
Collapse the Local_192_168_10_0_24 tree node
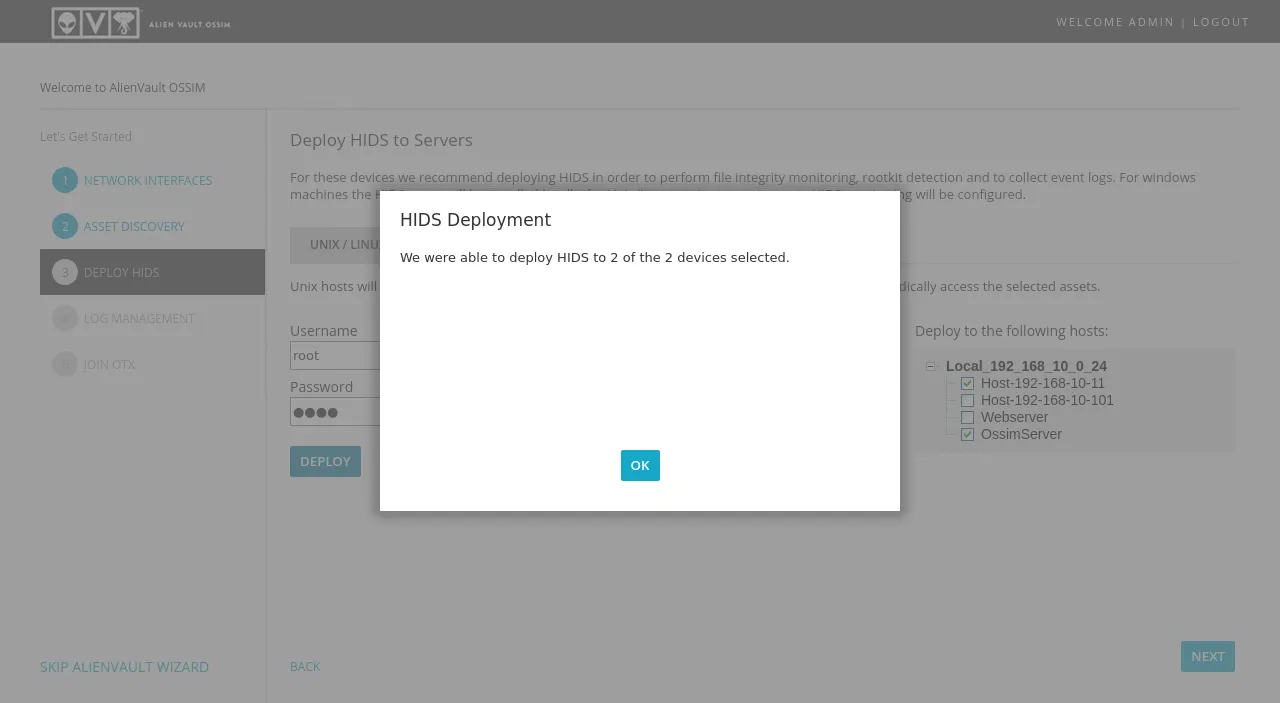931,366
